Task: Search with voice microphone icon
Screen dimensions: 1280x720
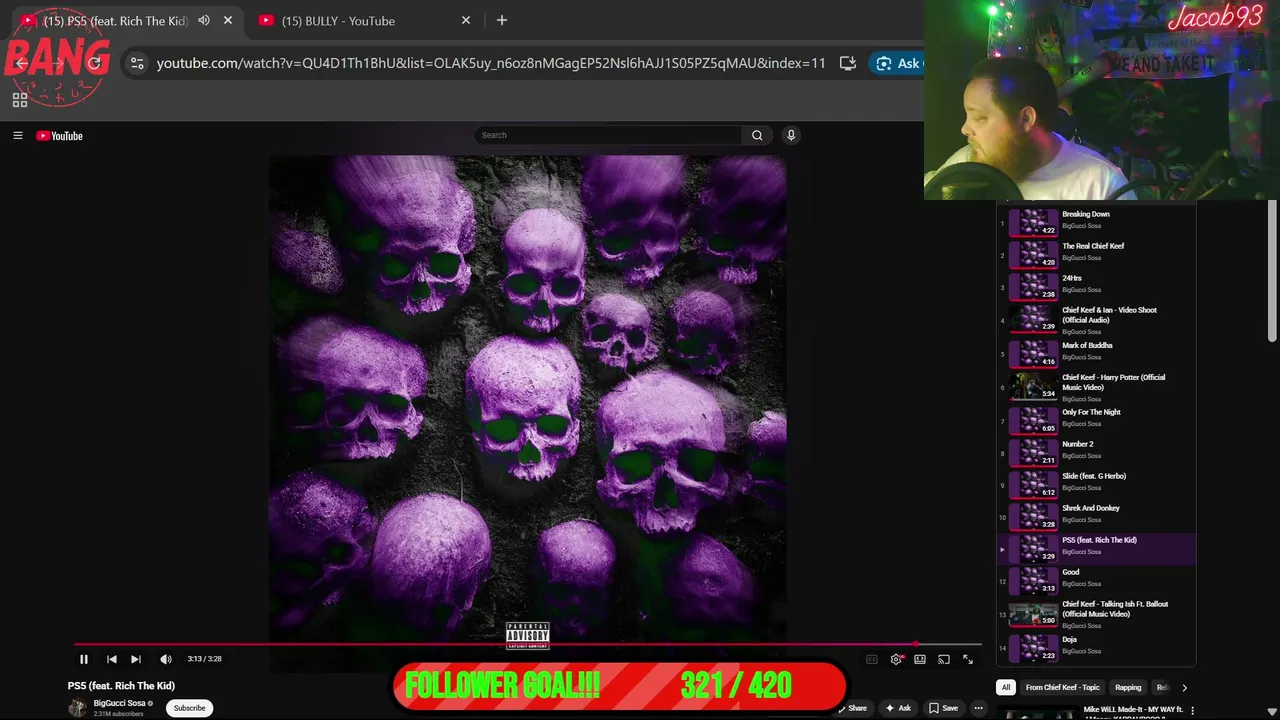Action: [x=791, y=135]
